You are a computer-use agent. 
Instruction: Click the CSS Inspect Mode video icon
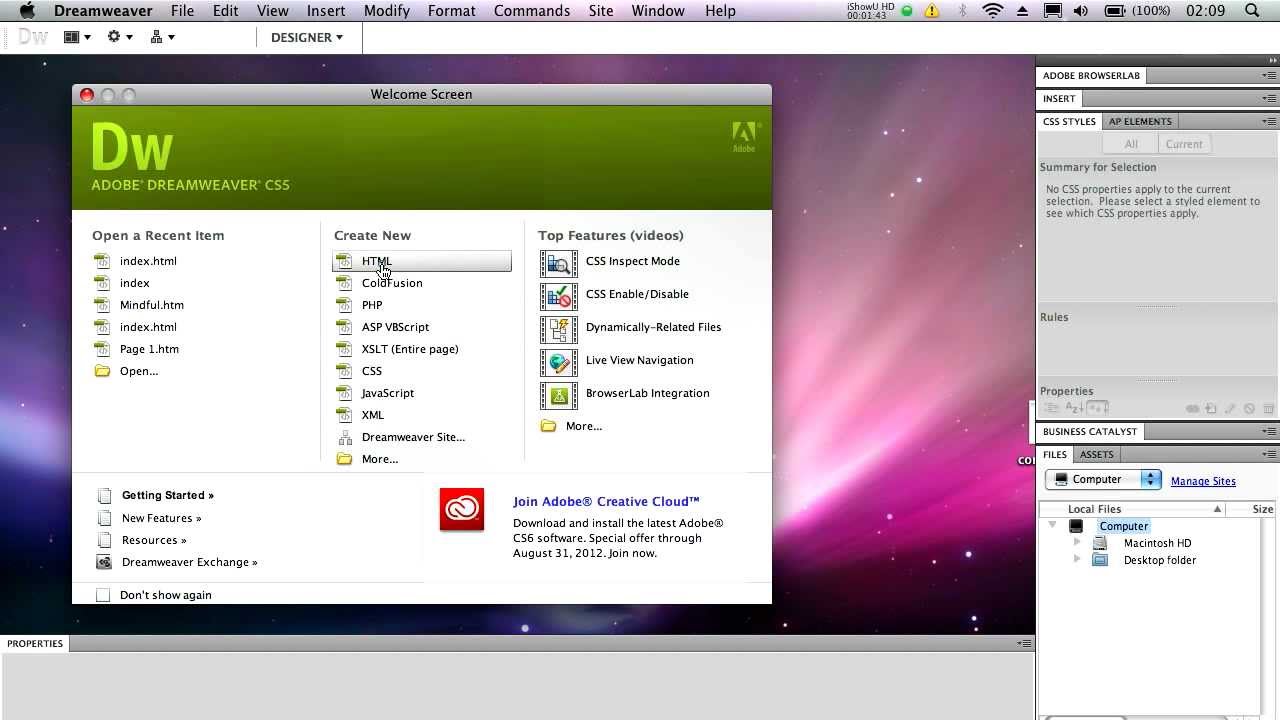pos(559,263)
